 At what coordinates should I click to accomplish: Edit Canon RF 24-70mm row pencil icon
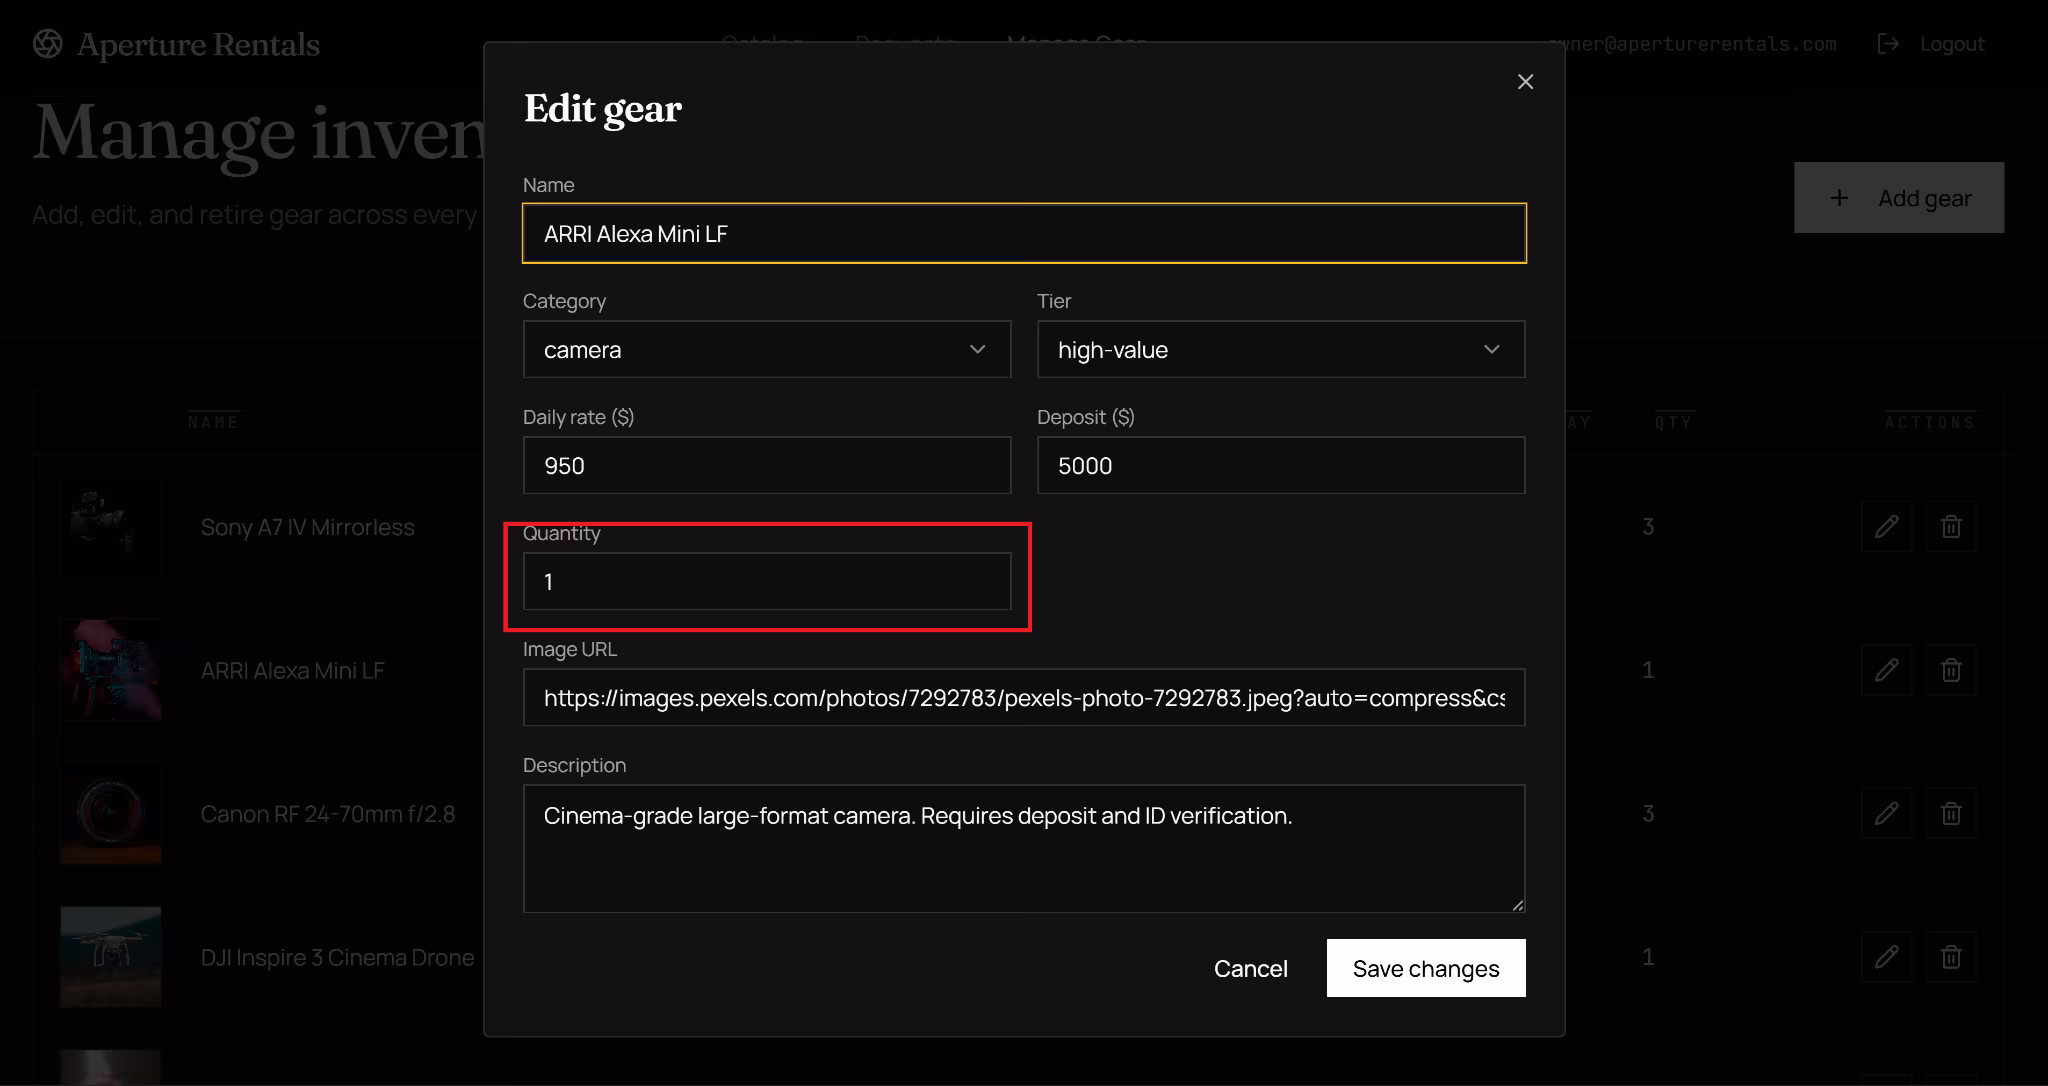[1886, 814]
